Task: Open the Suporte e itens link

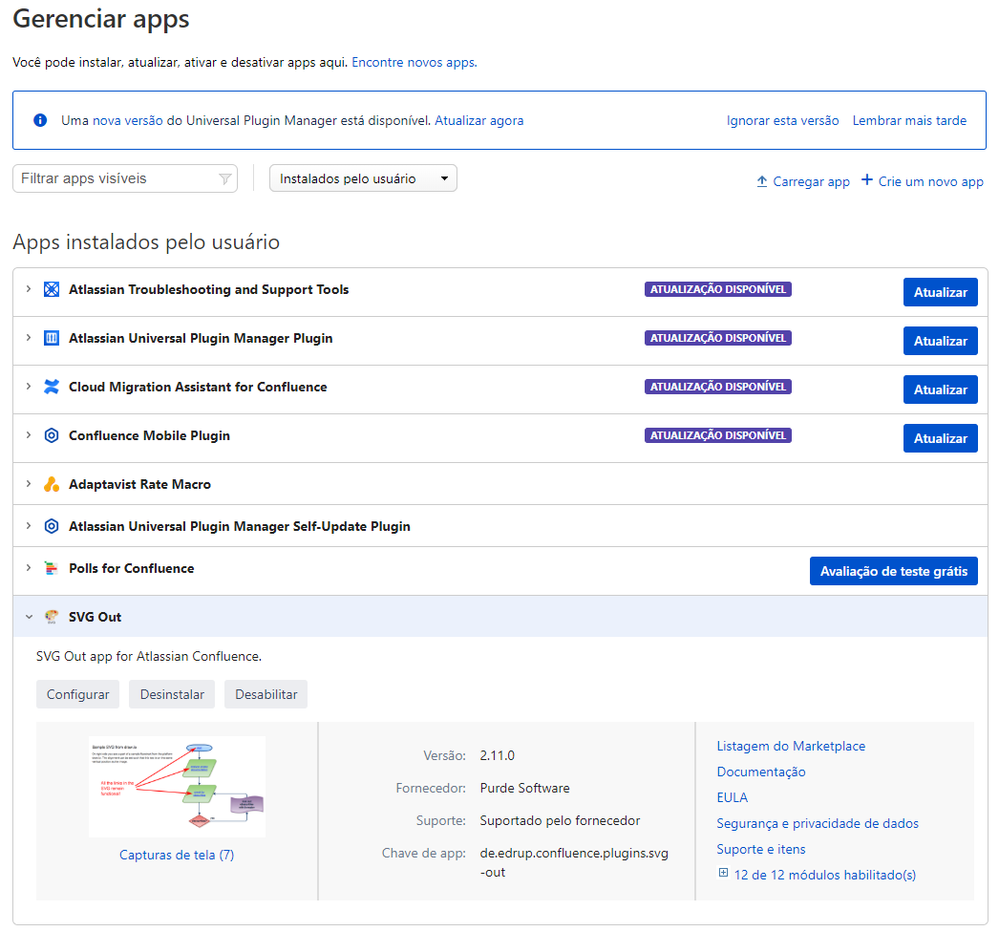Action: [761, 849]
